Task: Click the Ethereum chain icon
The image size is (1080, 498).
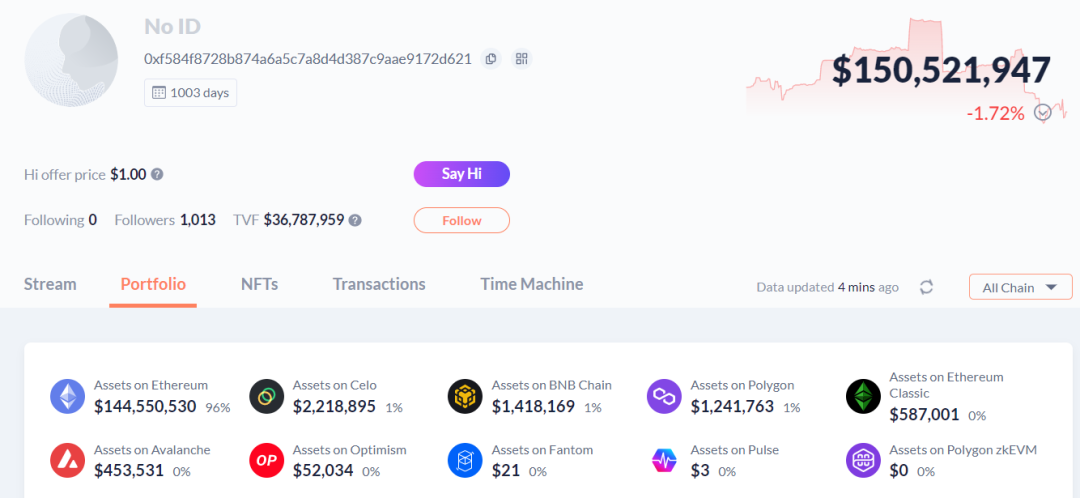Action: coord(68,396)
